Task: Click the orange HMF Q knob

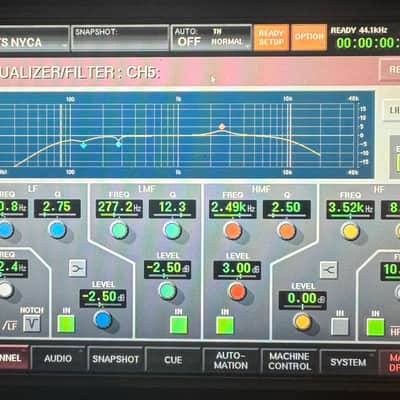Action: (286, 231)
